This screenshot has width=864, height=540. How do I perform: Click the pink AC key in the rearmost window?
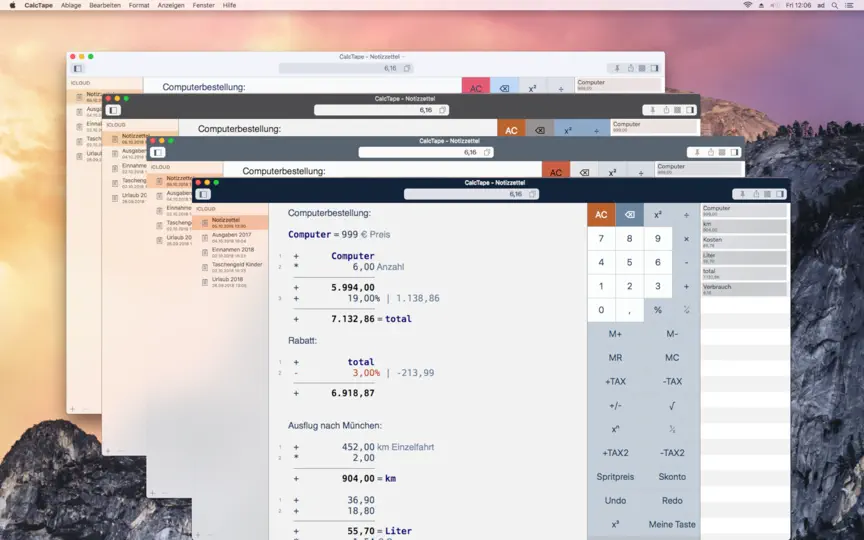476,87
